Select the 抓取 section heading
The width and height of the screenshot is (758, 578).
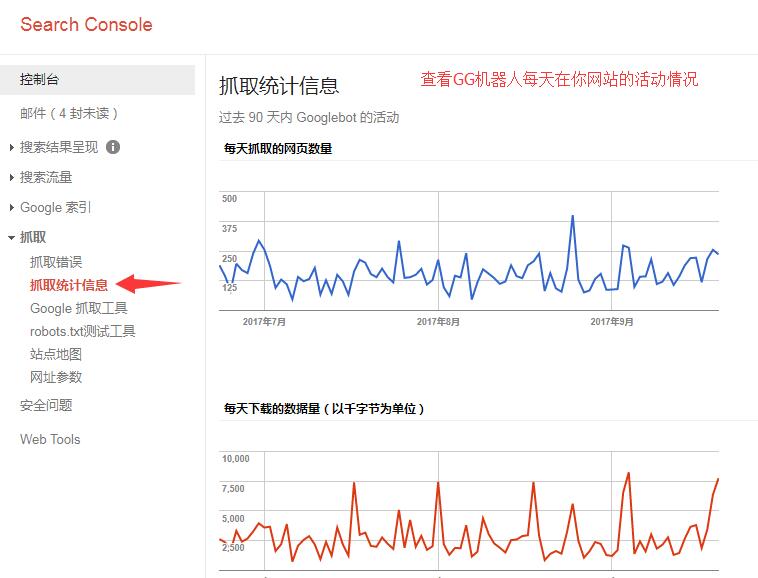pos(33,237)
